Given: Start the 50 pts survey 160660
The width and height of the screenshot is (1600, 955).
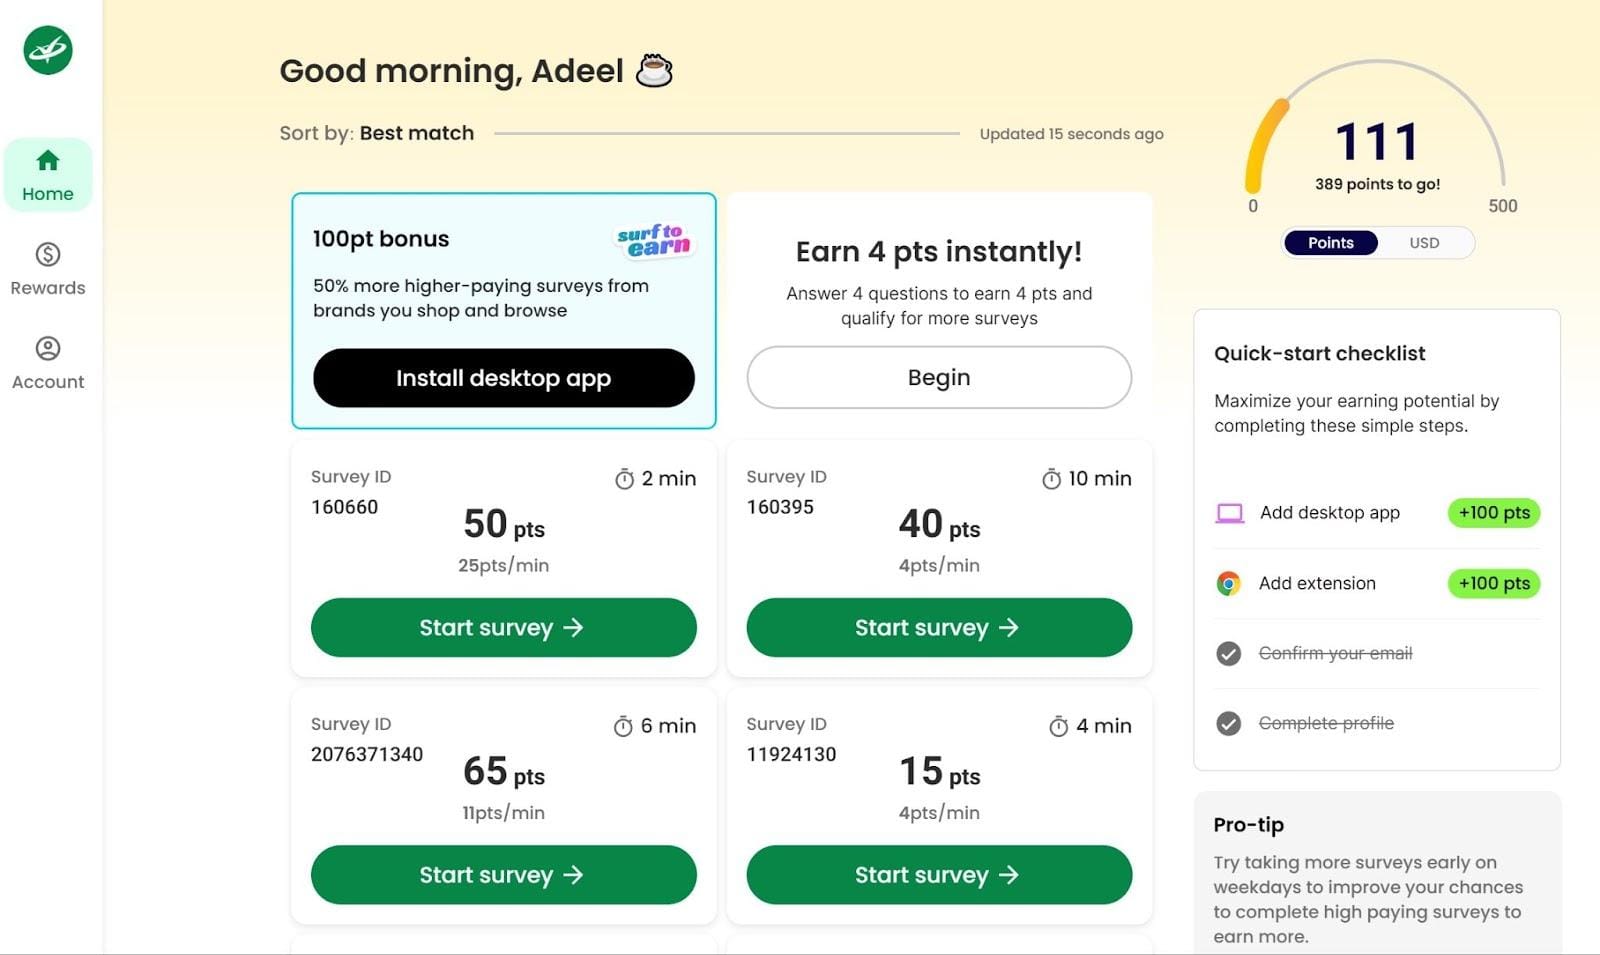Looking at the screenshot, I should click(503, 627).
